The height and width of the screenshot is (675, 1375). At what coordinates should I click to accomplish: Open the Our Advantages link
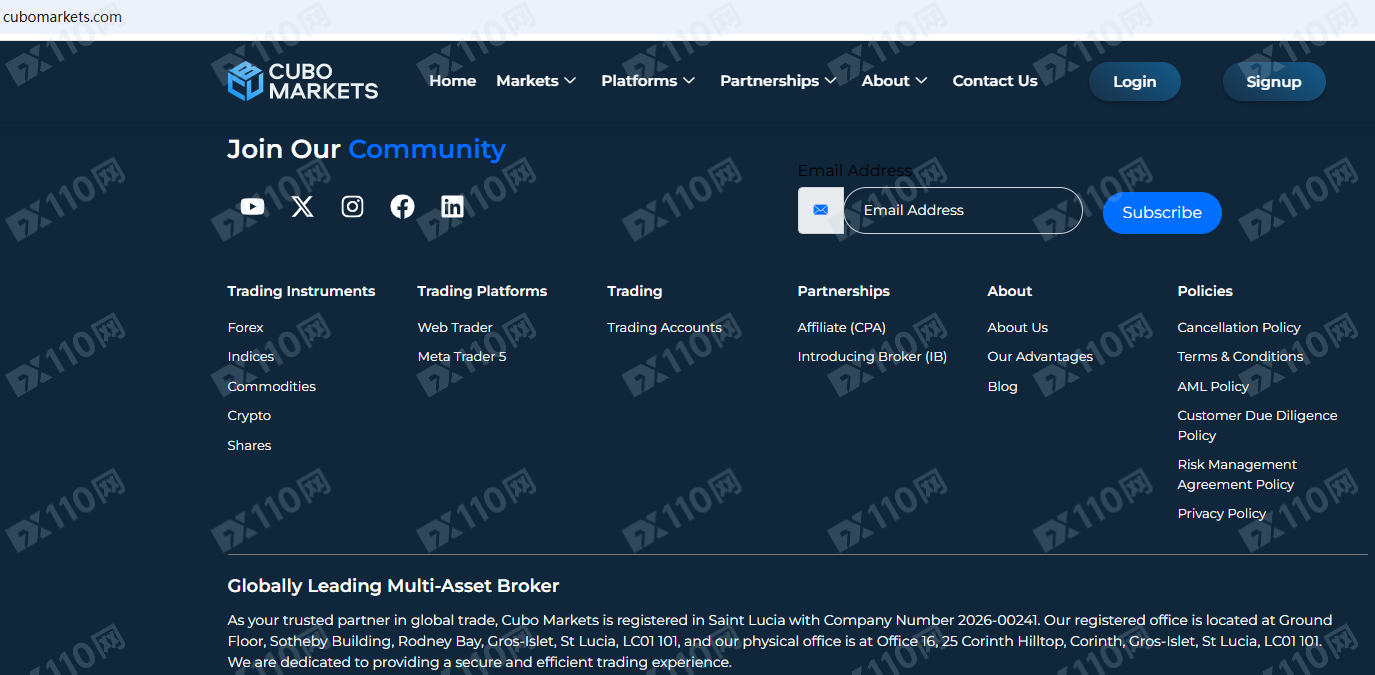1040,356
